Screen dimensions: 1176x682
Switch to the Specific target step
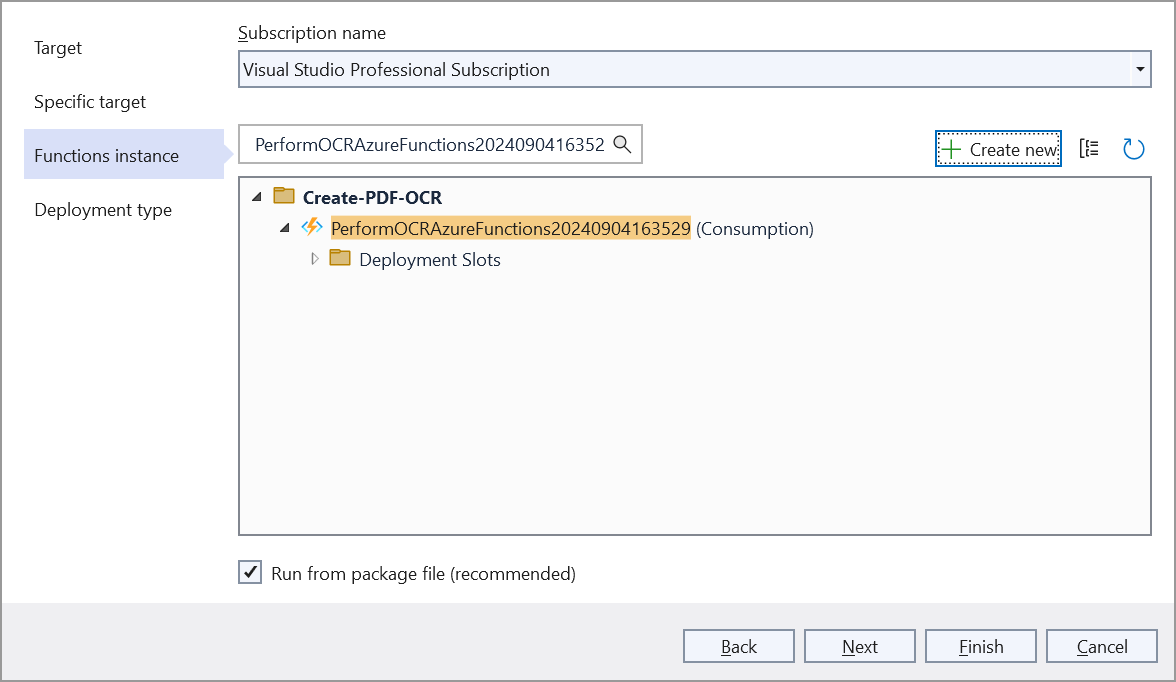point(90,102)
